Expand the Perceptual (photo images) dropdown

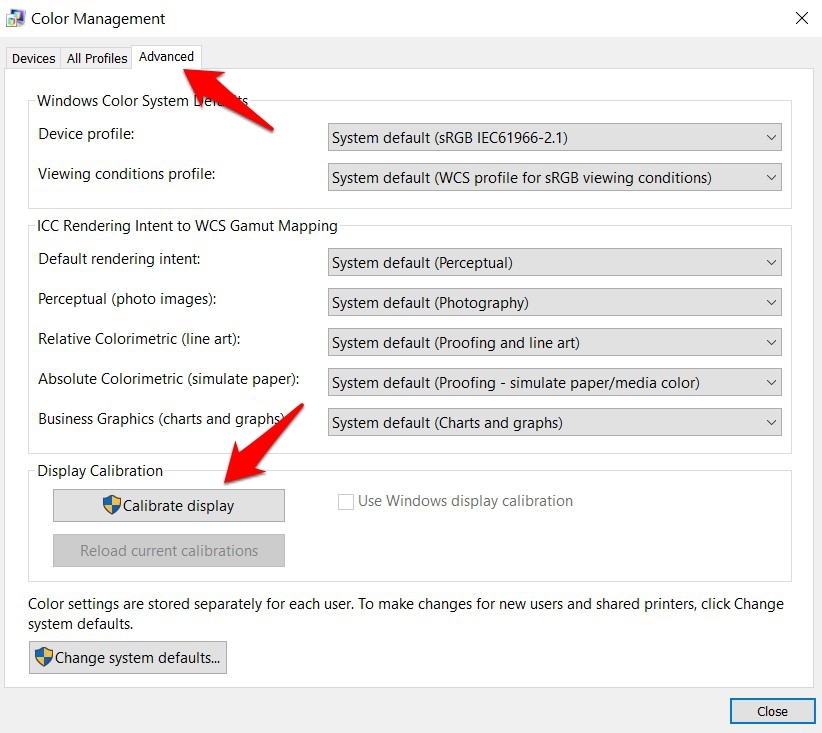(x=555, y=303)
